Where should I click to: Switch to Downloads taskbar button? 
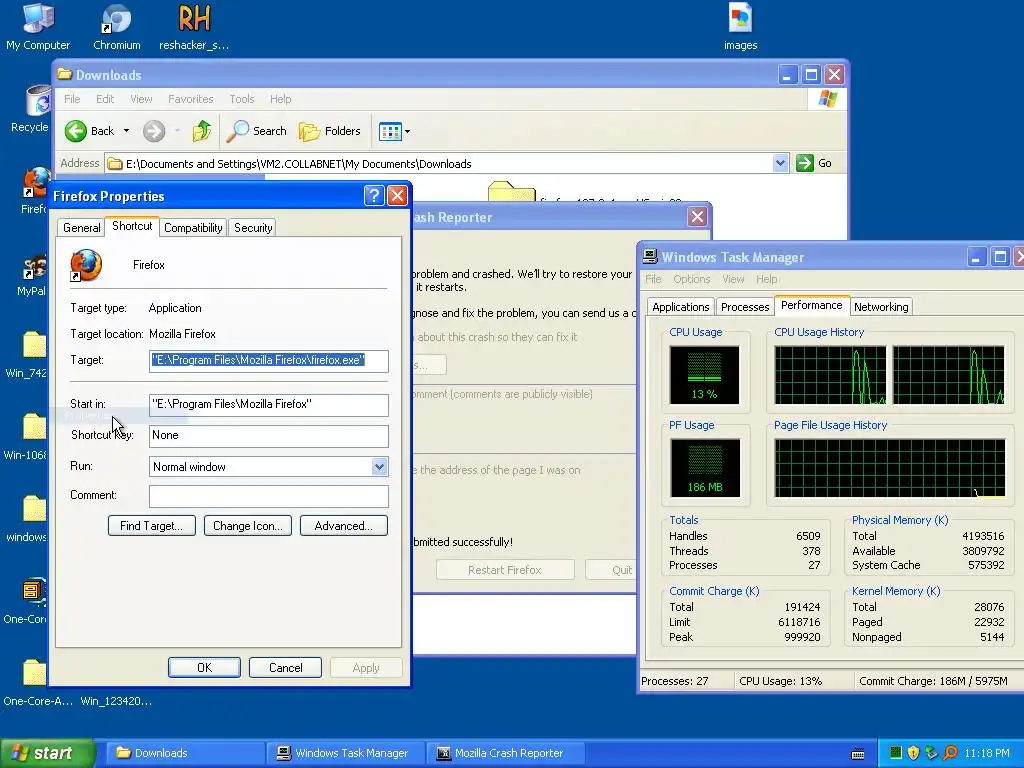187,753
